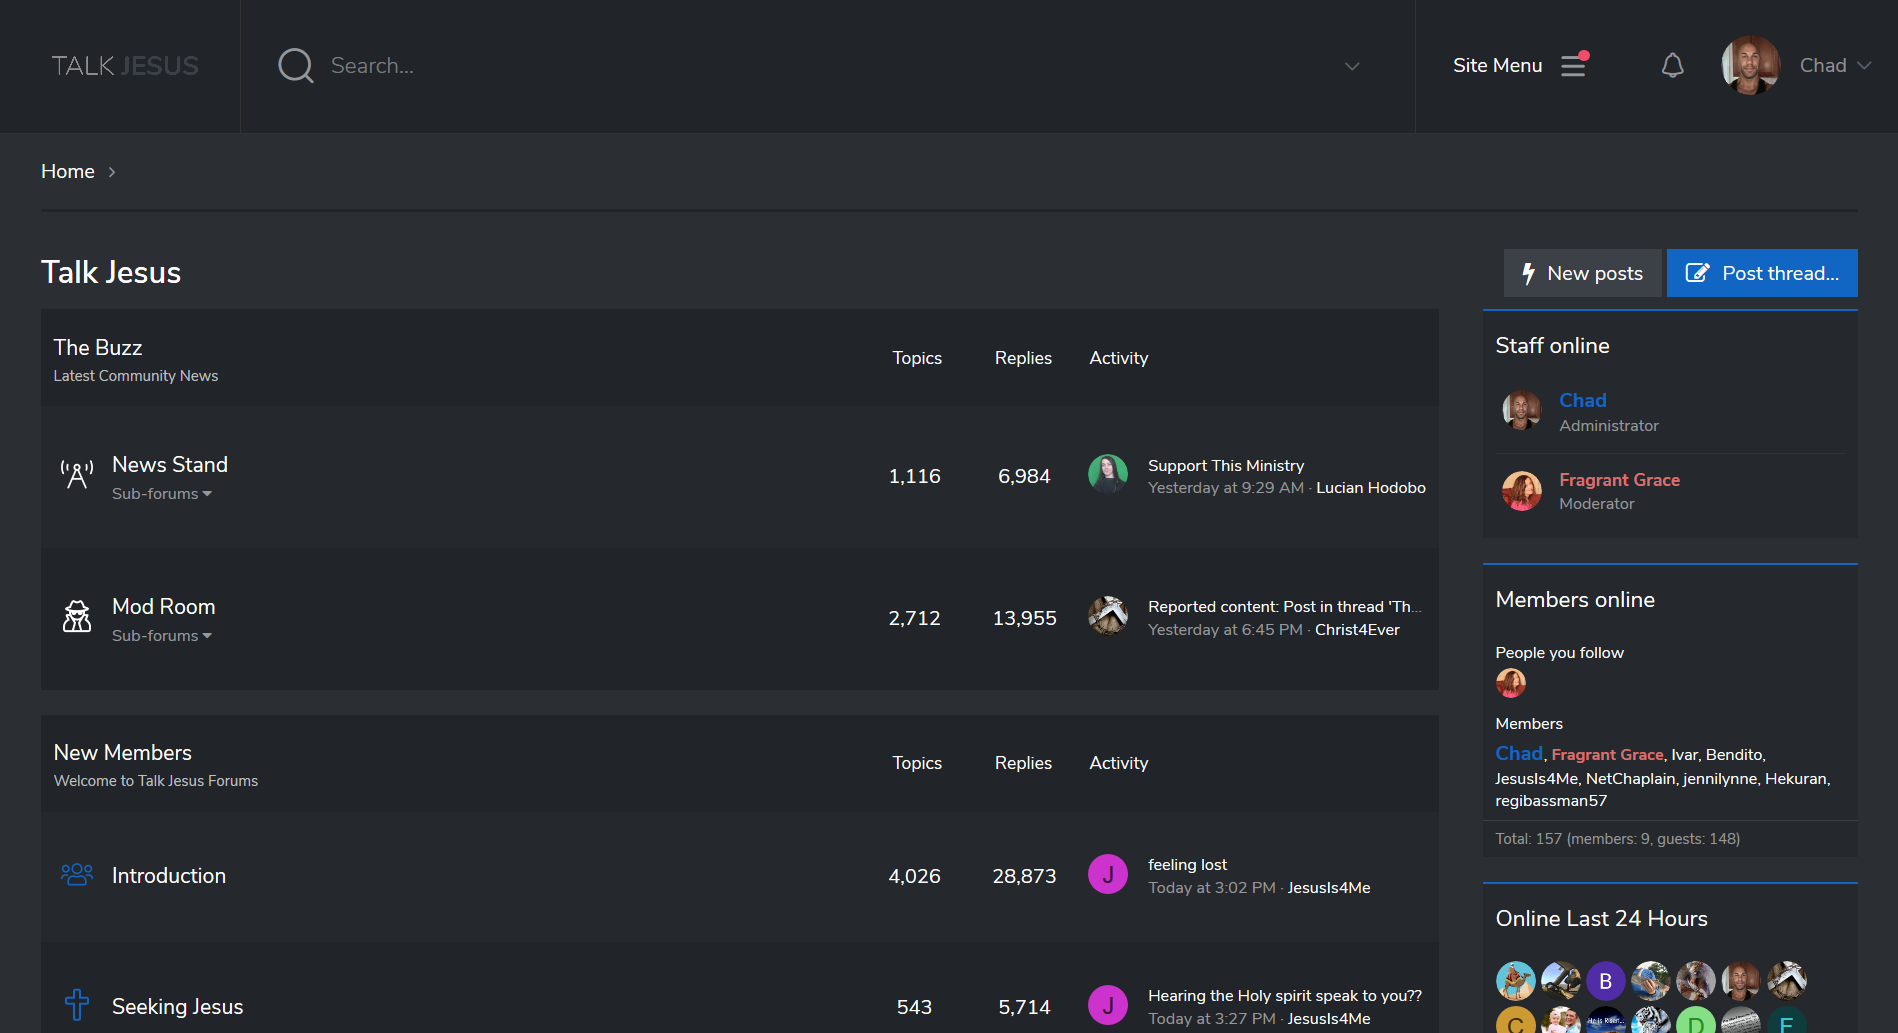Go to the Home breadcrumb
This screenshot has width=1898, height=1033.
68,172
